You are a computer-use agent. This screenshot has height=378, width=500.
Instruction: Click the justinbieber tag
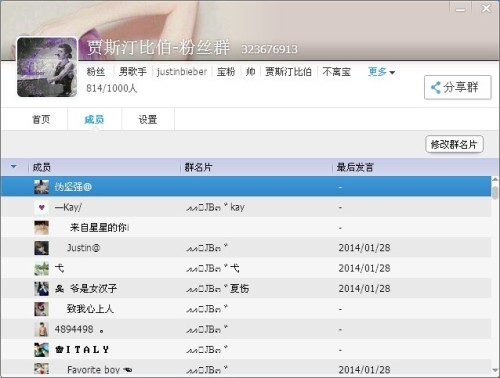coord(182,72)
